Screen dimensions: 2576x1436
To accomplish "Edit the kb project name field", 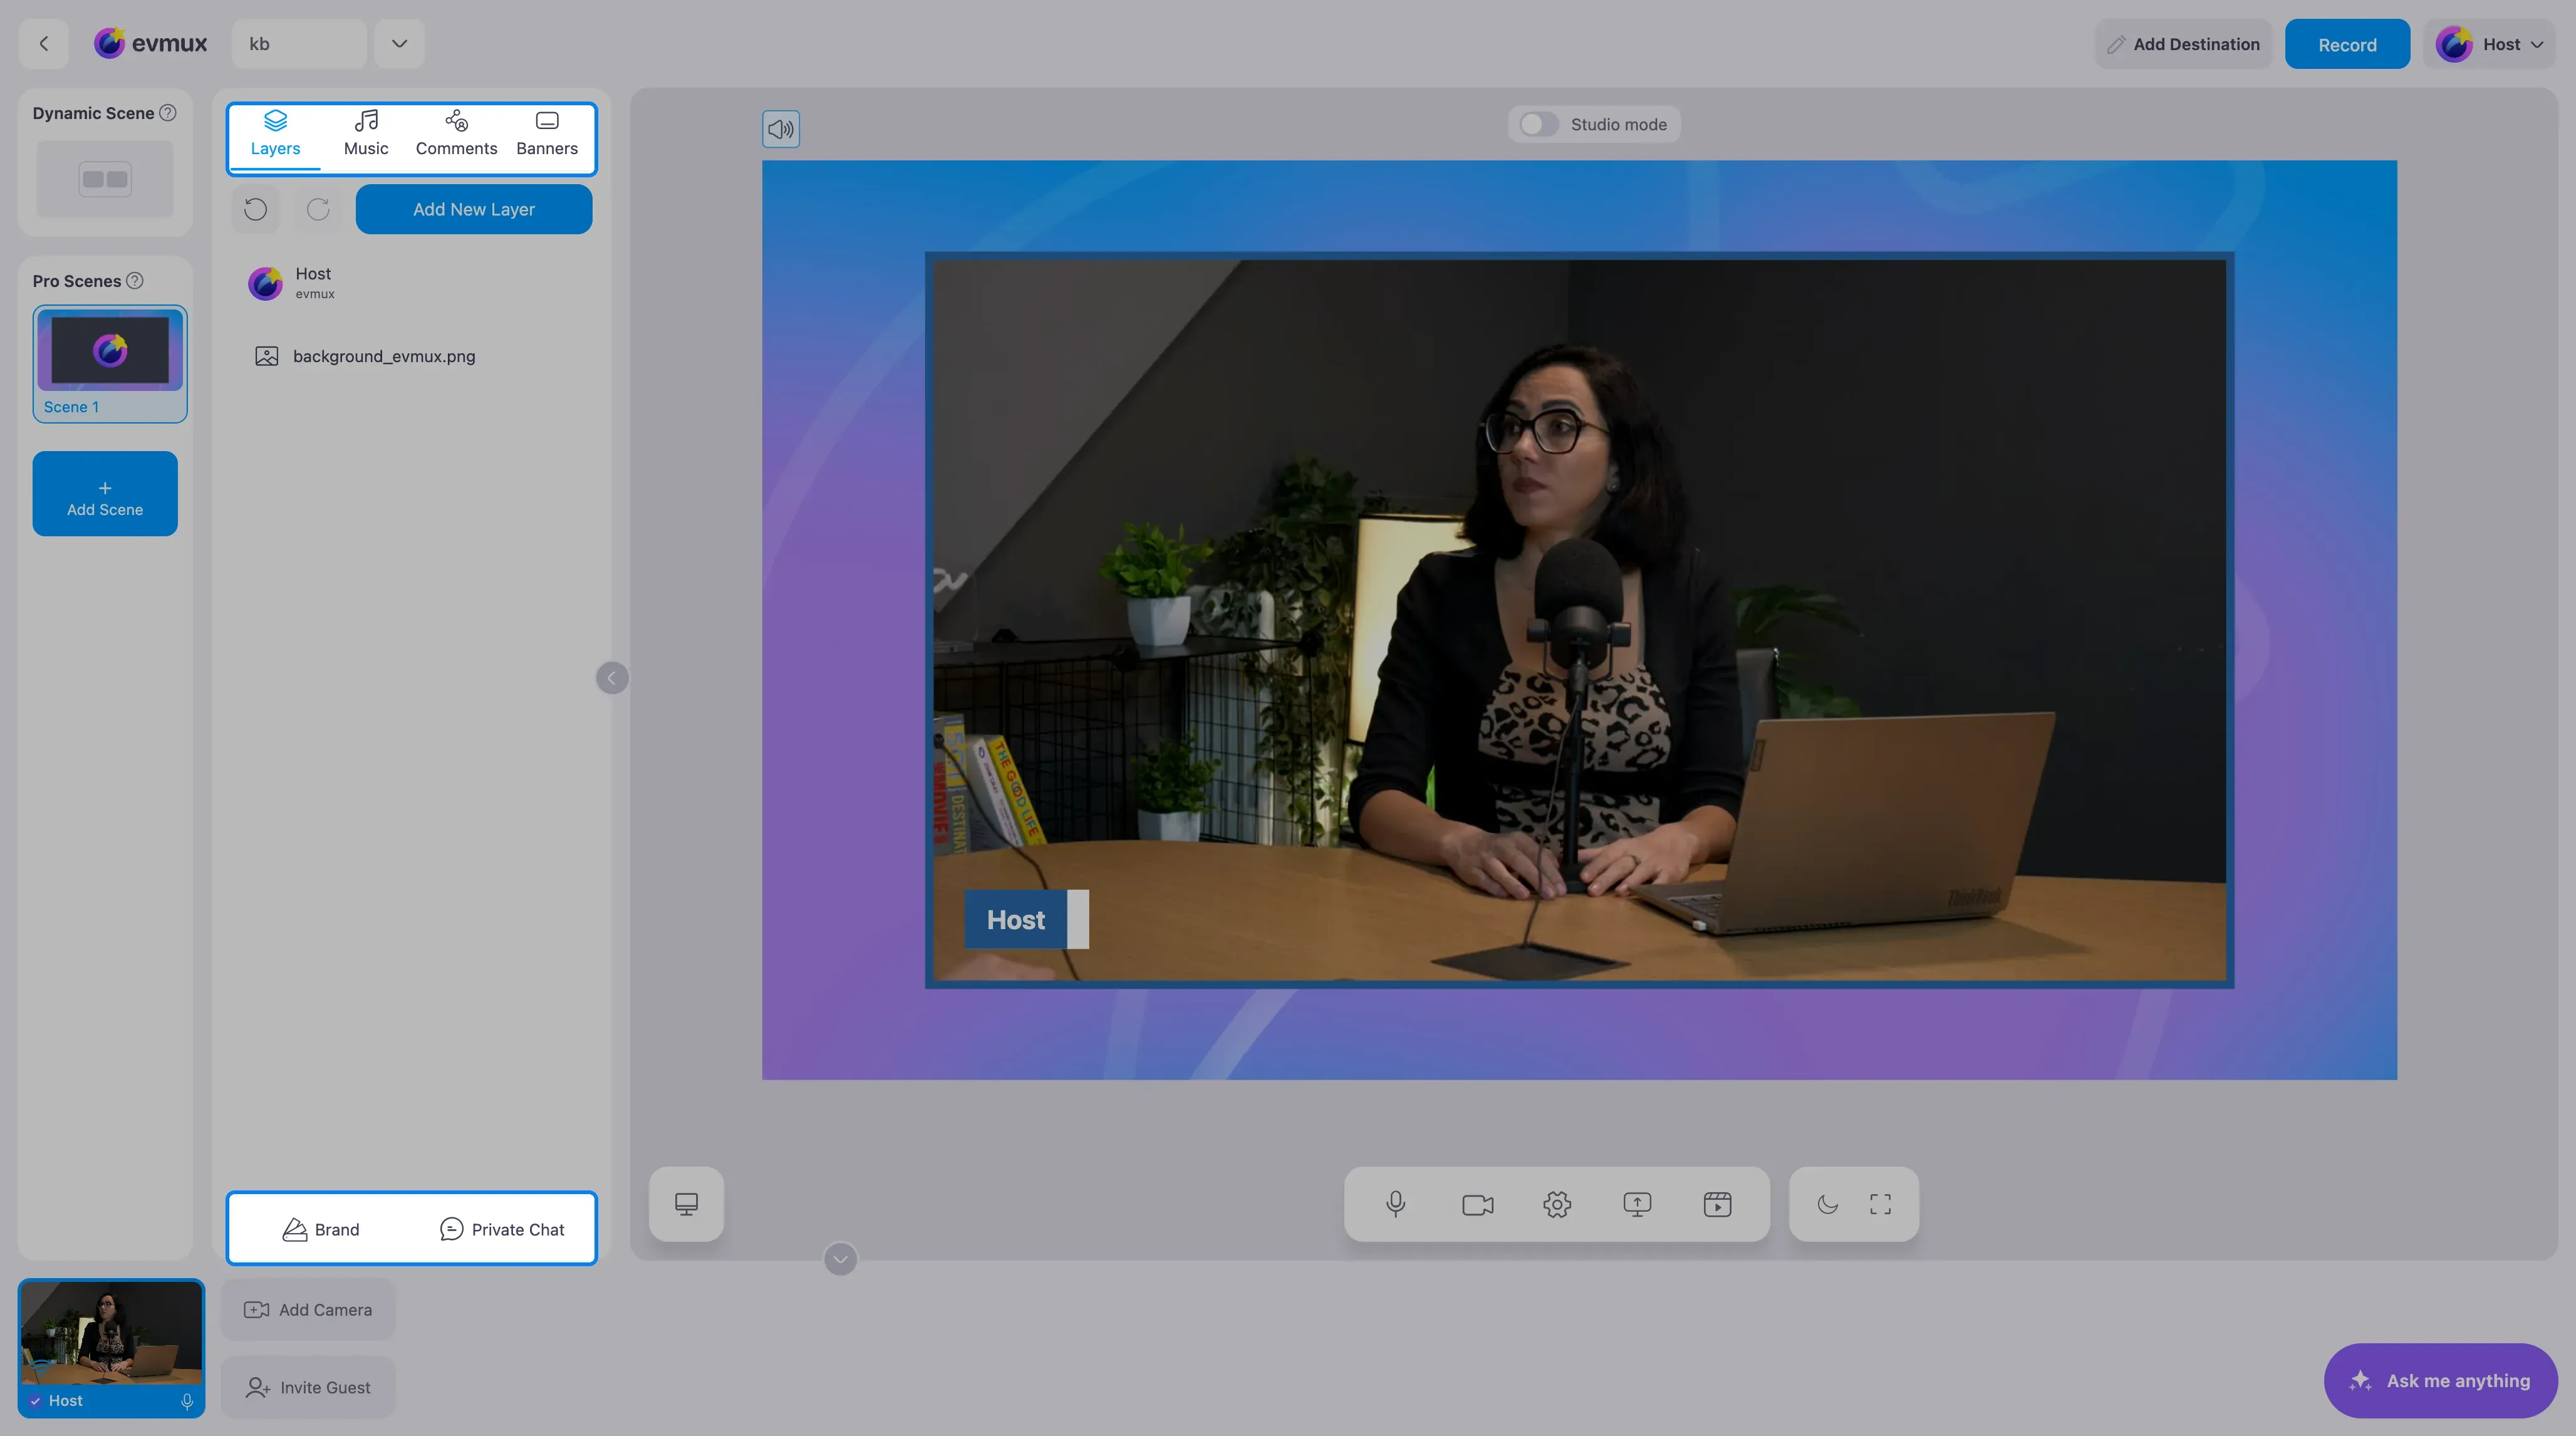I will pos(299,44).
